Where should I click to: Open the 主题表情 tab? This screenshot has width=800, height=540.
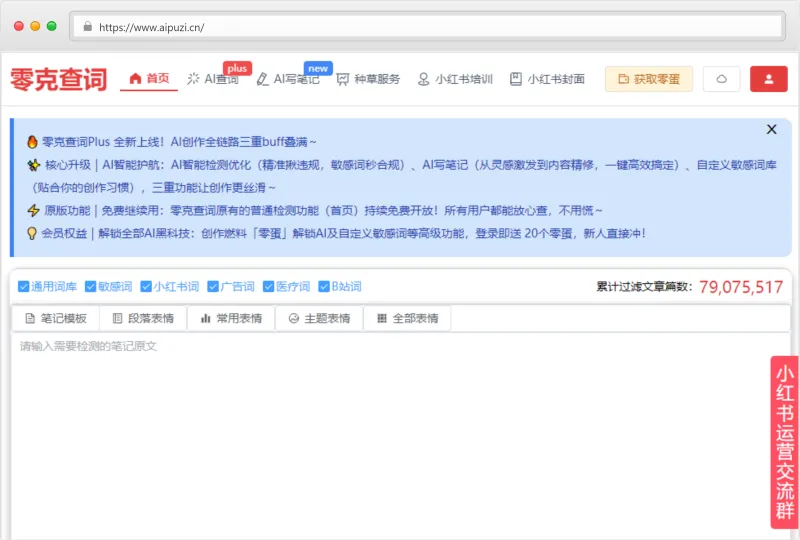[319, 318]
